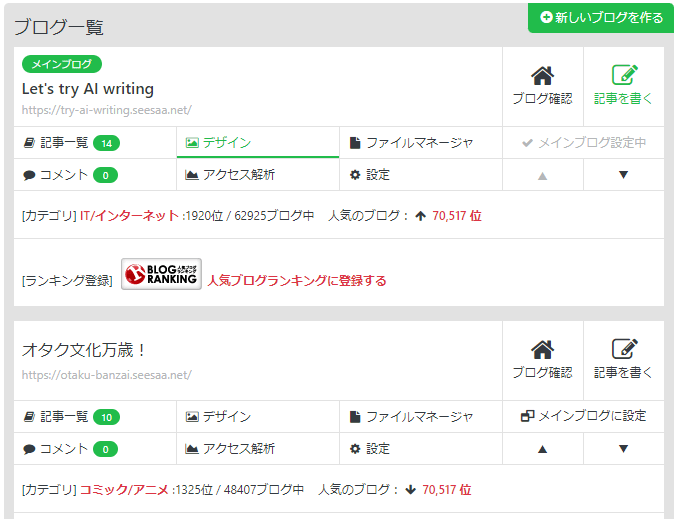Move Let's try AI writing down with arrow
This screenshot has width=677, height=519.
(x=623, y=175)
